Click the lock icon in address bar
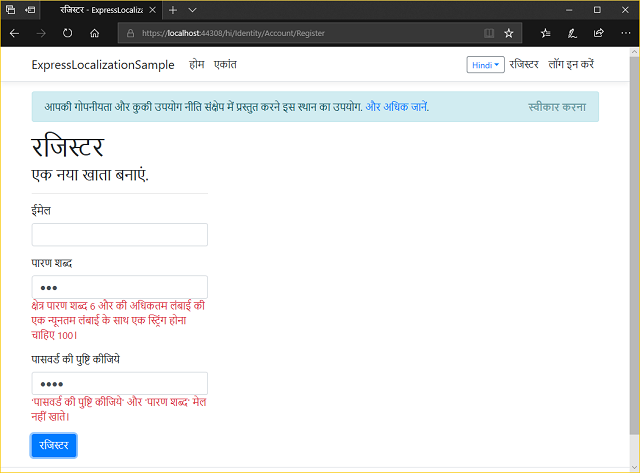 (x=130, y=33)
